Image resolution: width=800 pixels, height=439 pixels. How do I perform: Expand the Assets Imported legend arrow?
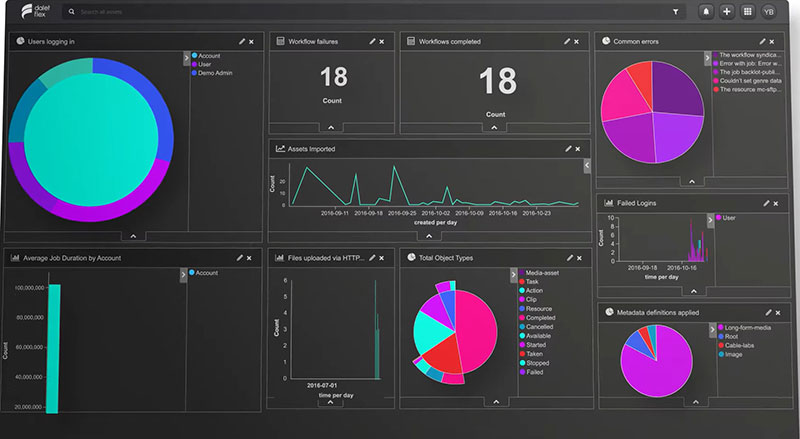tap(587, 165)
